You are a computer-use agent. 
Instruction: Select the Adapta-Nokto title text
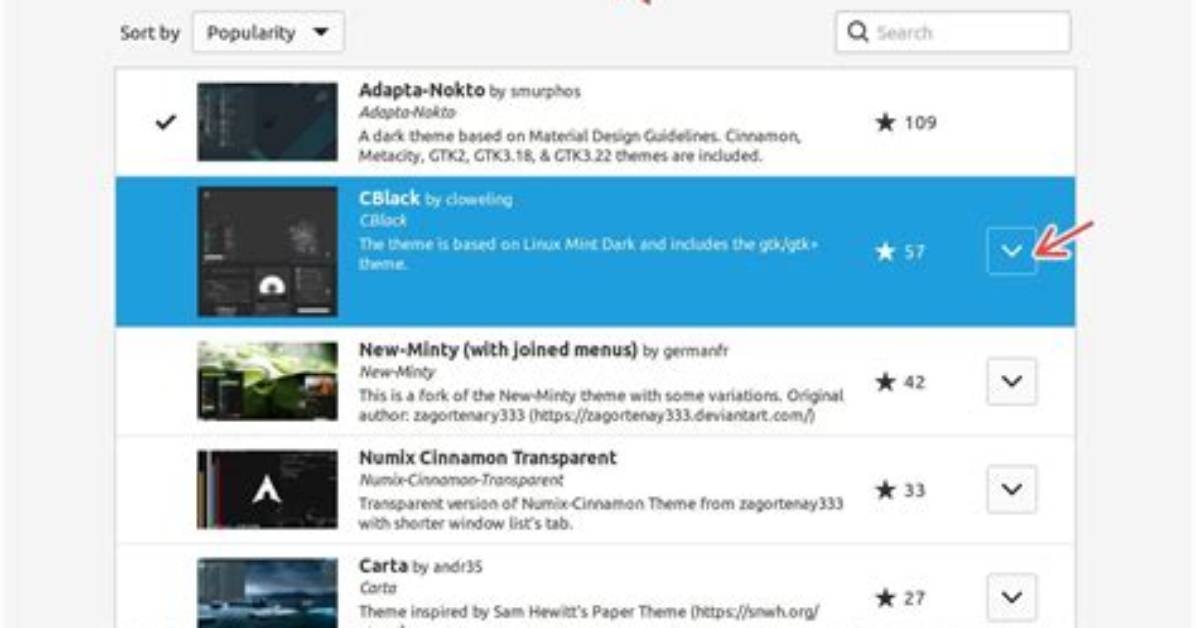click(x=422, y=90)
